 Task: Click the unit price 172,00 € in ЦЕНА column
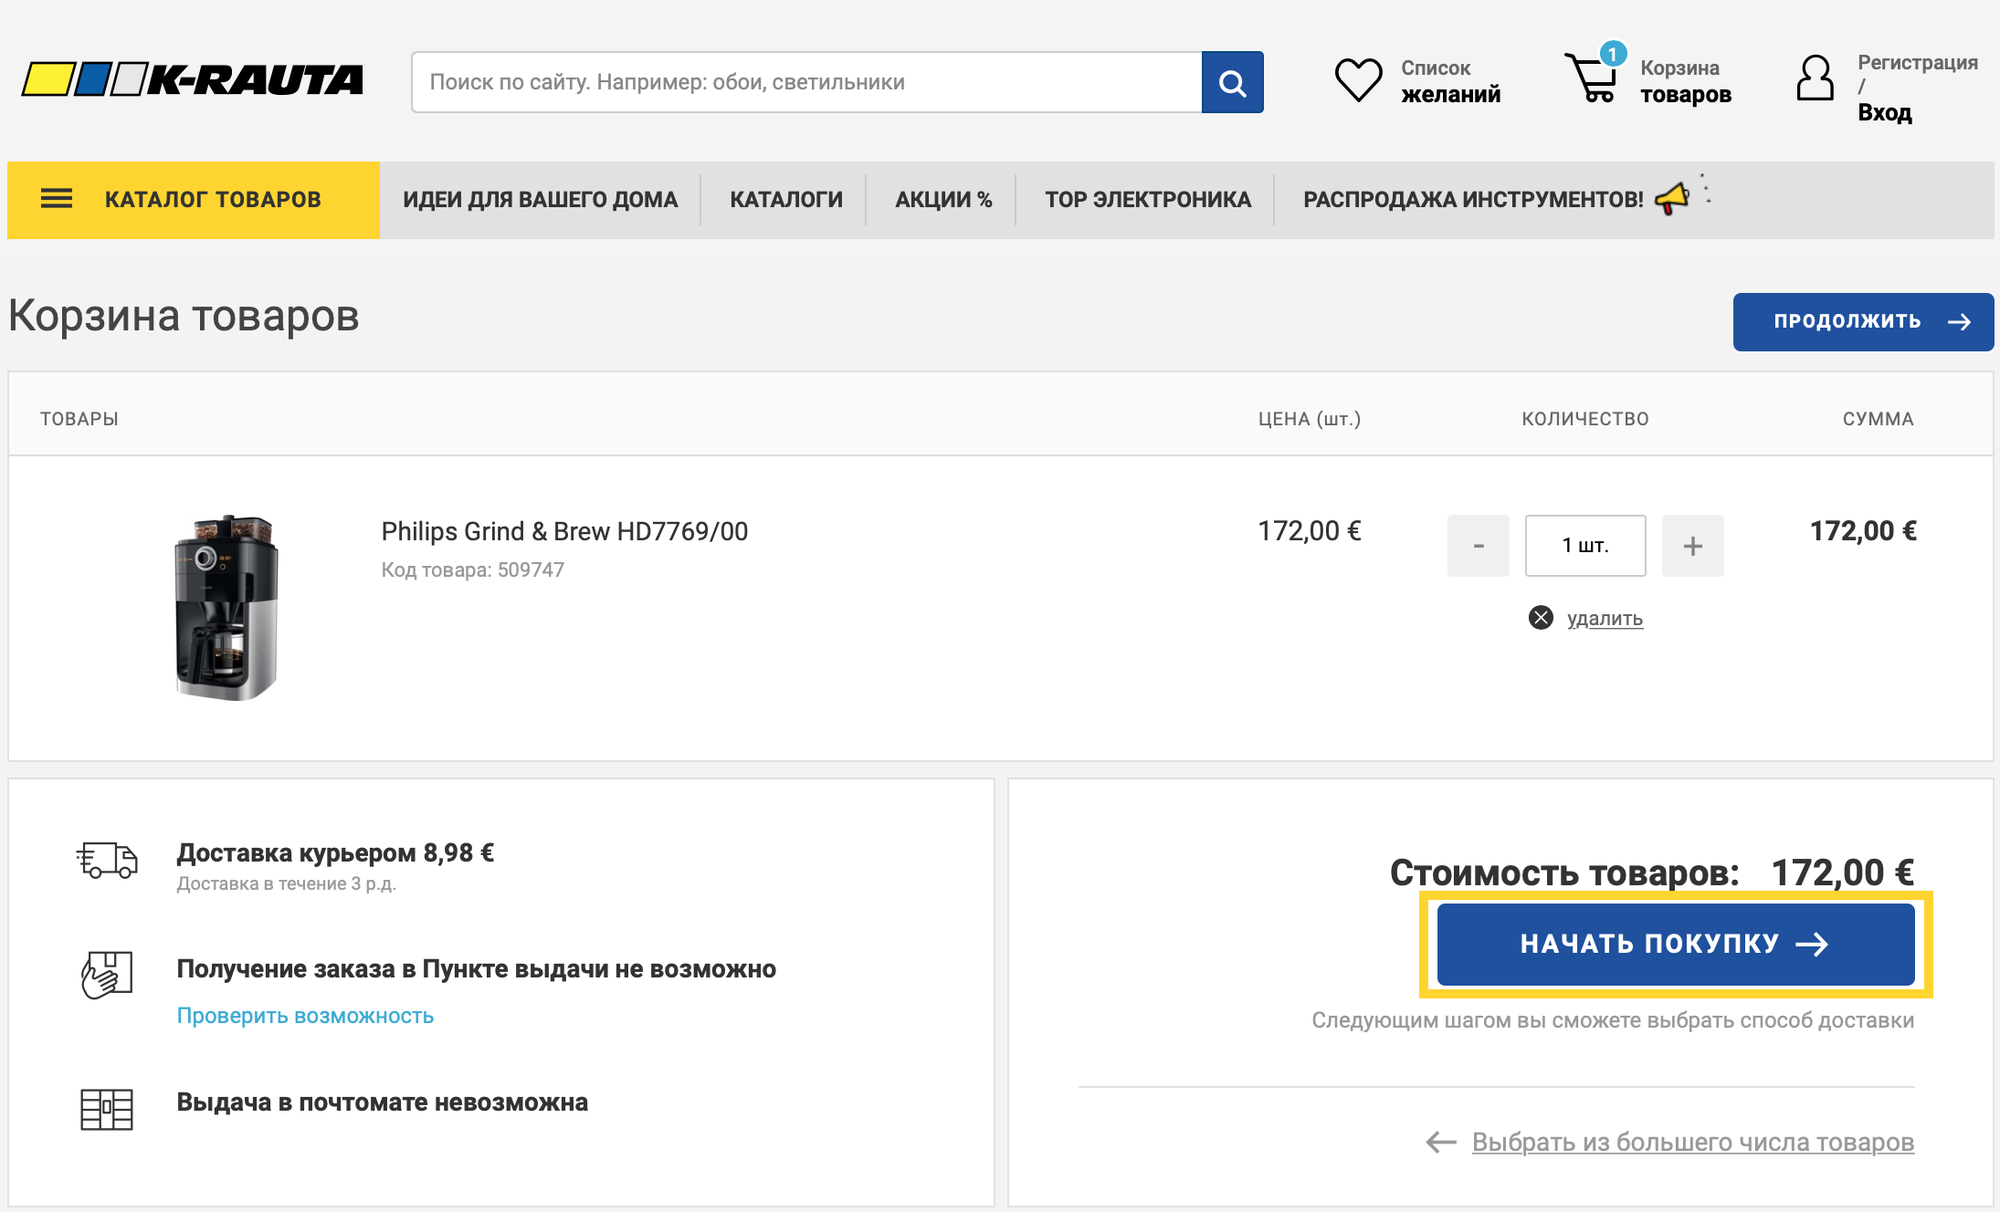[1309, 531]
